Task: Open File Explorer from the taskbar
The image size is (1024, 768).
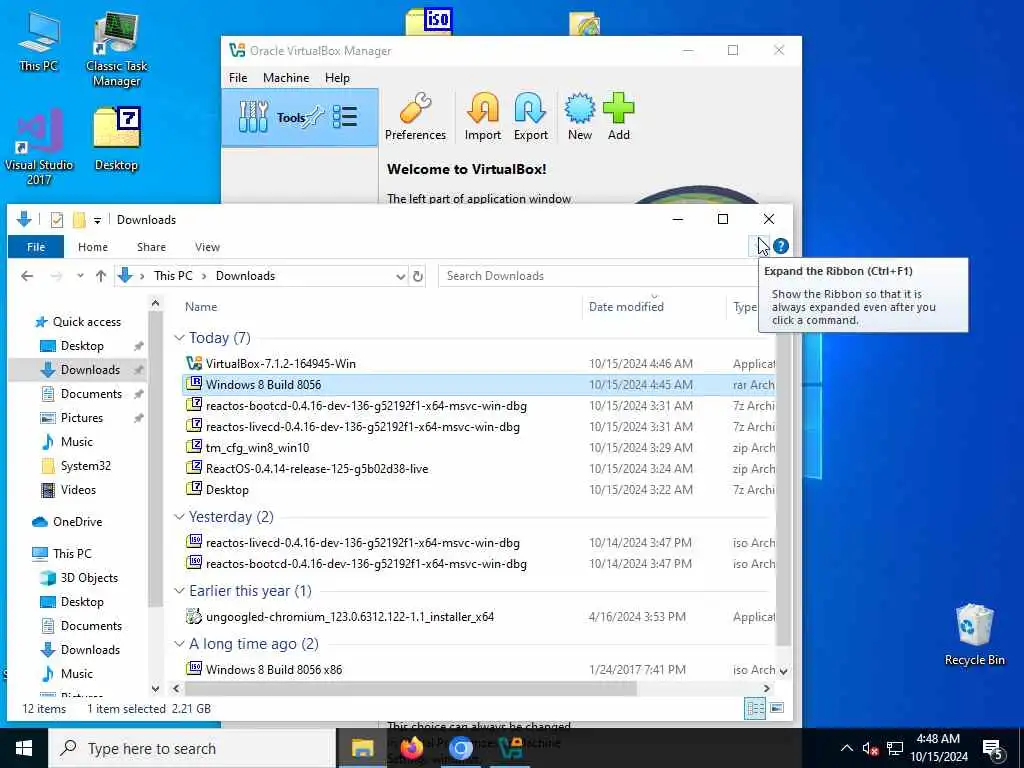Action: [362, 748]
